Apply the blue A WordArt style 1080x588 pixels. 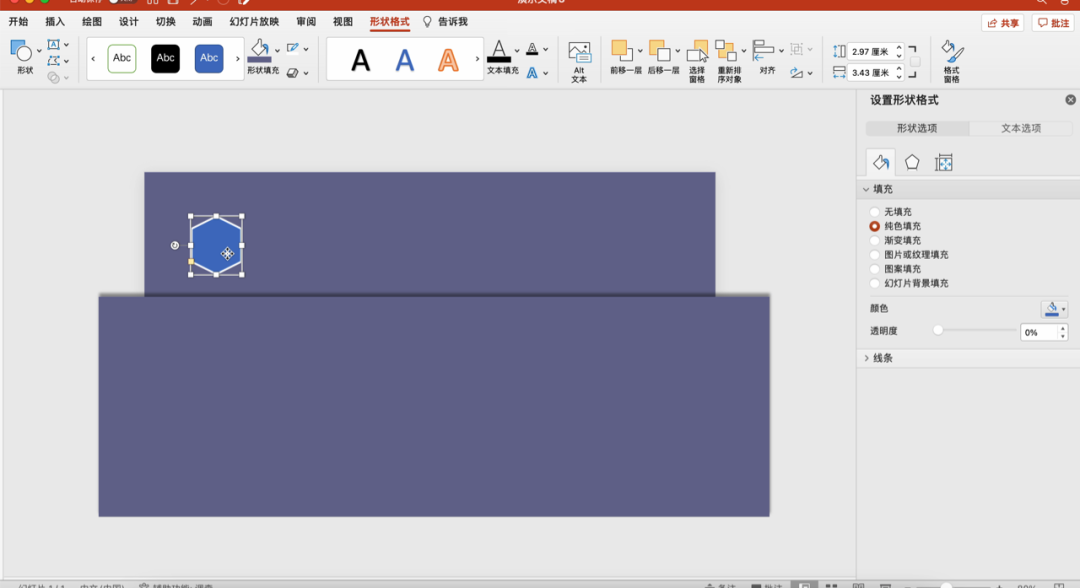coord(404,61)
